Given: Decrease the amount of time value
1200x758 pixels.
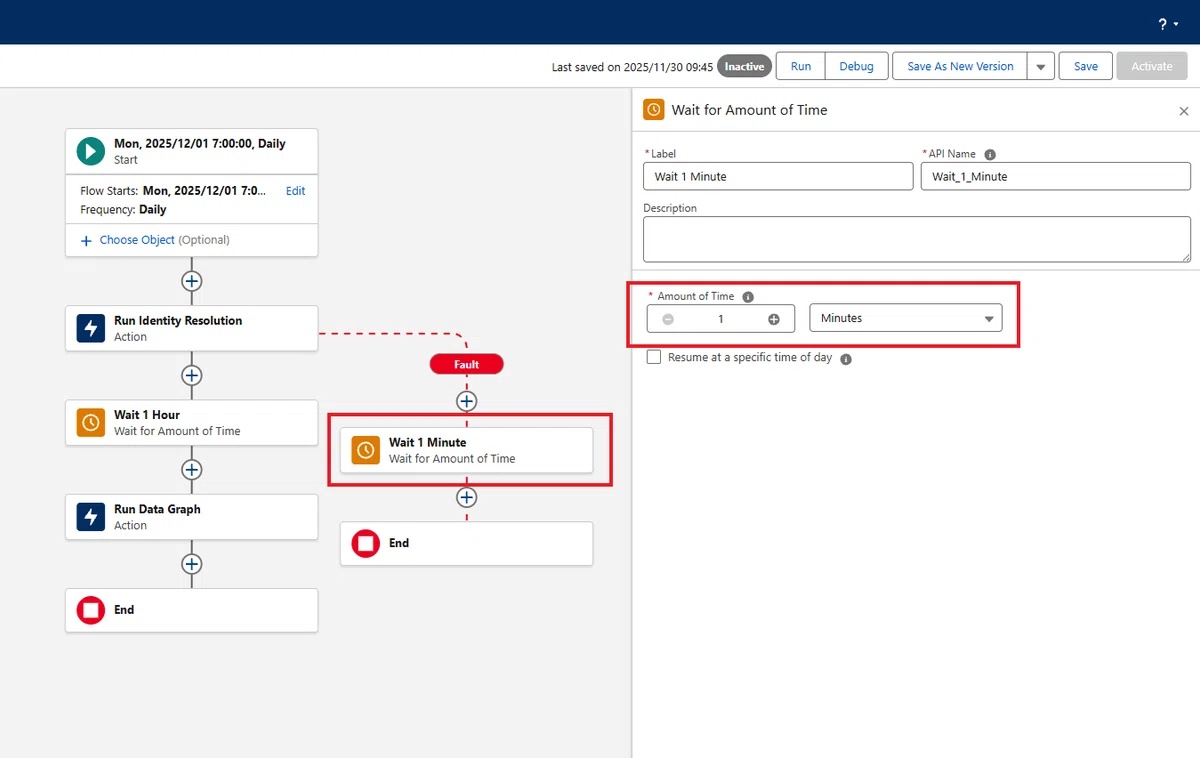Looking at the screenshot, I should pos(668,319).
